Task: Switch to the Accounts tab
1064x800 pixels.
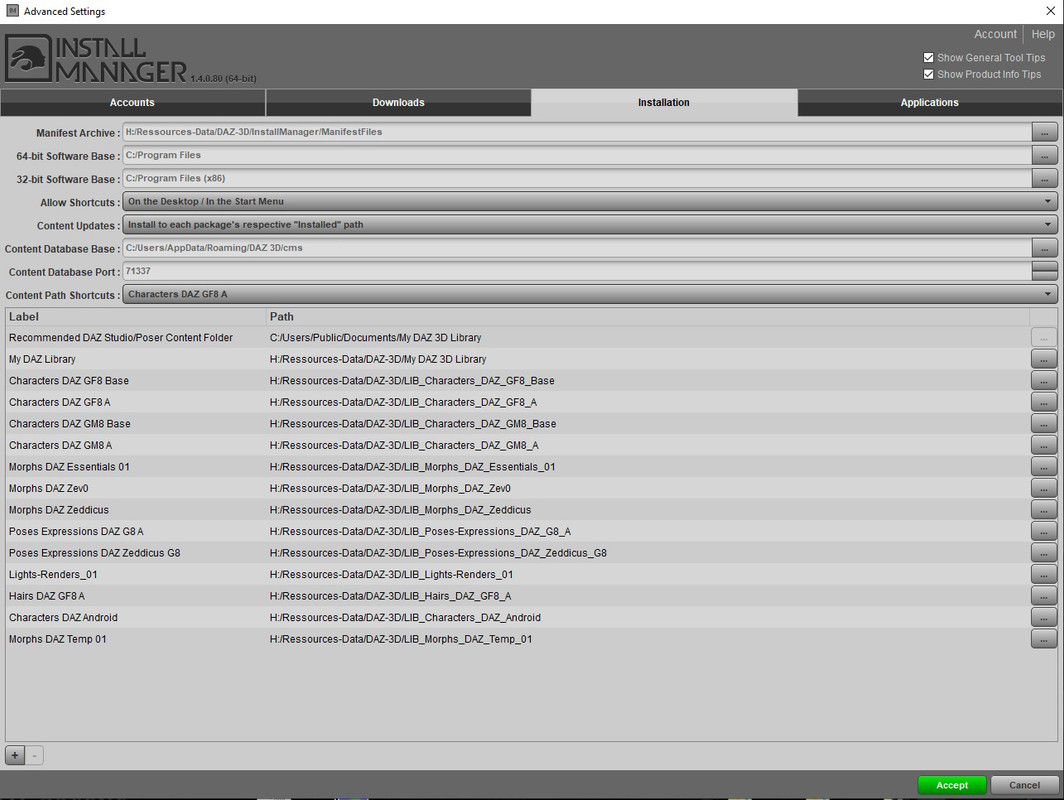Action: pos(132,102)
